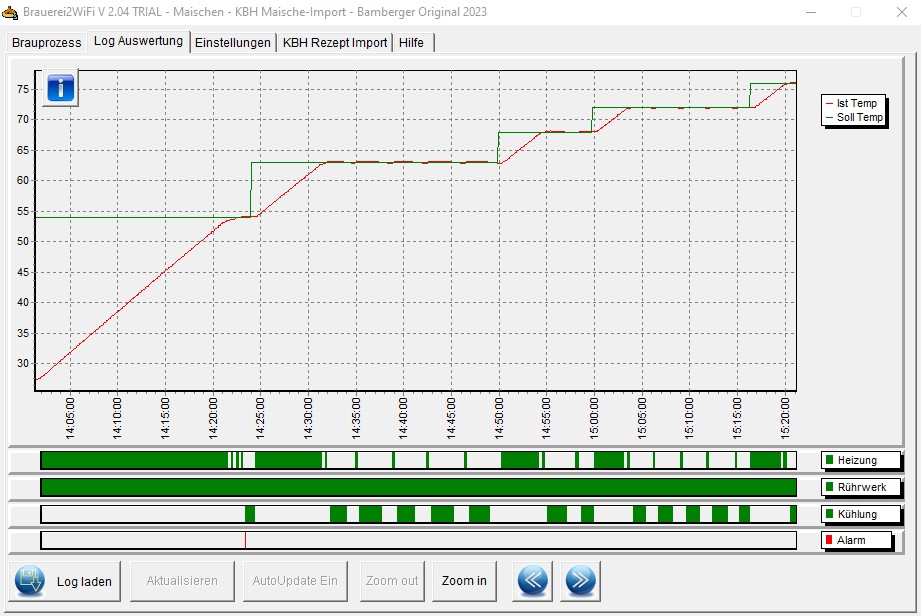Select the Kühlung legend entry
Image resolution: width=921 pixels, height=616 pixels.
click(x=856, y=514)
